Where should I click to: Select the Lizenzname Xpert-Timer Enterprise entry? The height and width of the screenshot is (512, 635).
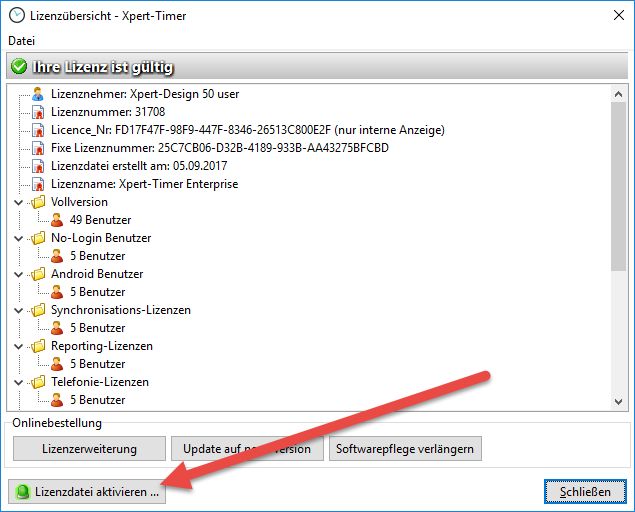pyautogui.click(x=144, y=184)
